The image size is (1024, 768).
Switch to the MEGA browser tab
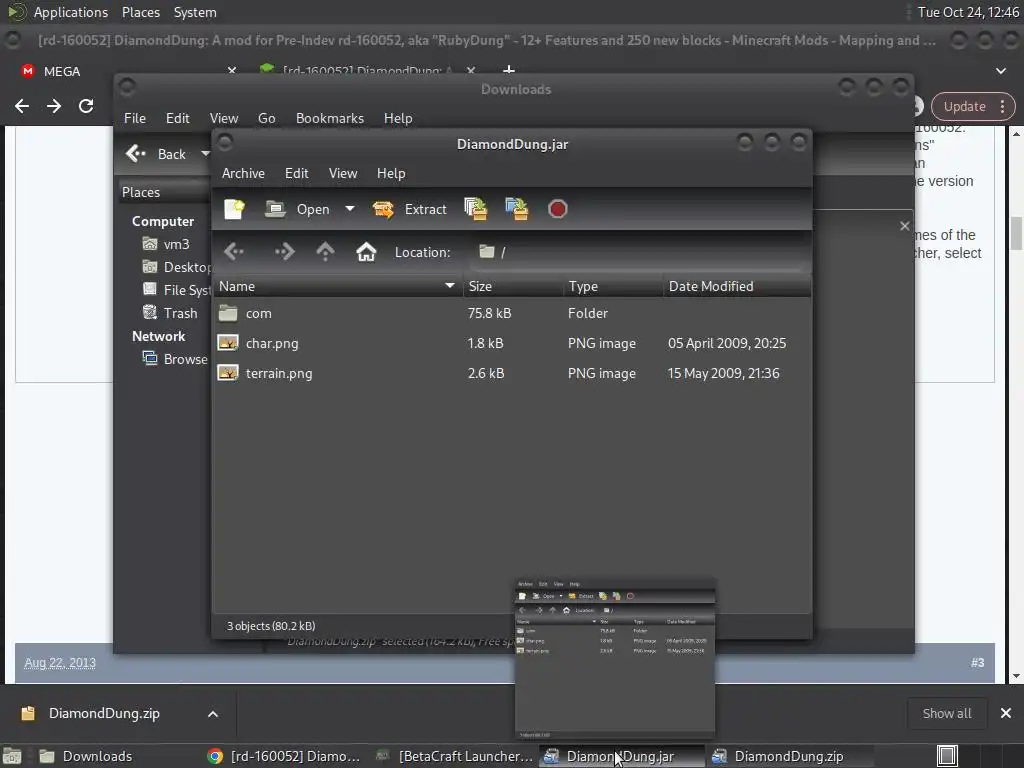pos(62,71)
